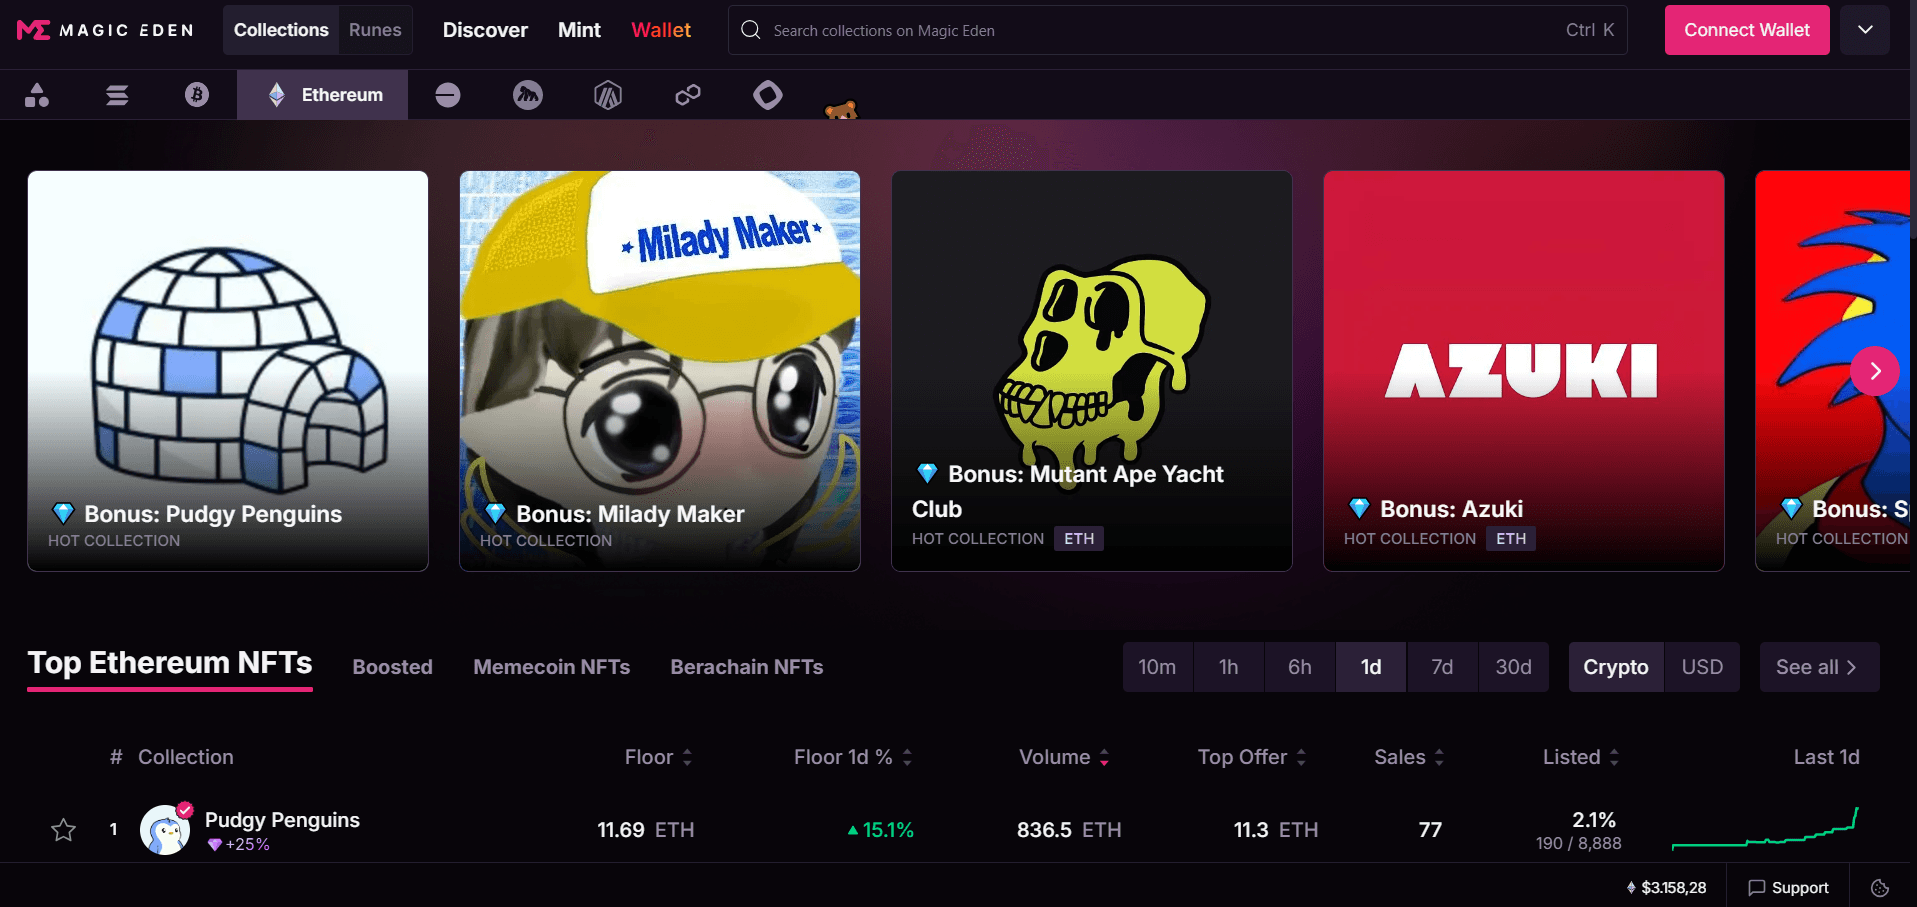Click the Last 1d column header

1826,757
